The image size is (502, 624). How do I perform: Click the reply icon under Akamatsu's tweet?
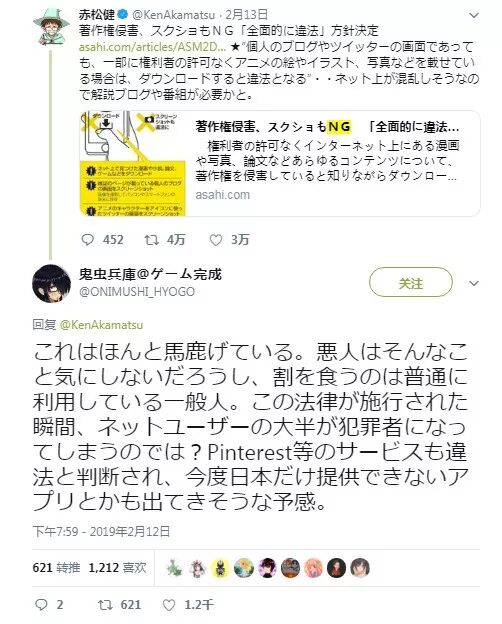point(88,240)
